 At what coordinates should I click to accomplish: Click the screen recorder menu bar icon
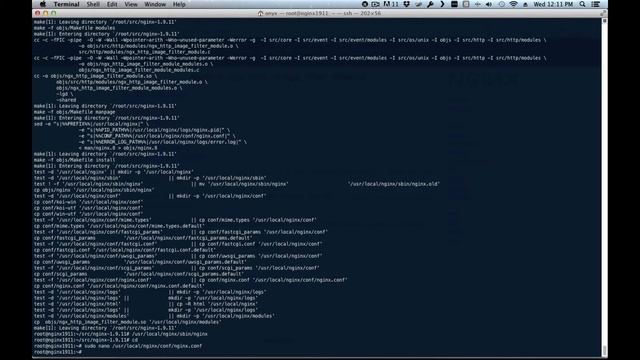(376, 4)
